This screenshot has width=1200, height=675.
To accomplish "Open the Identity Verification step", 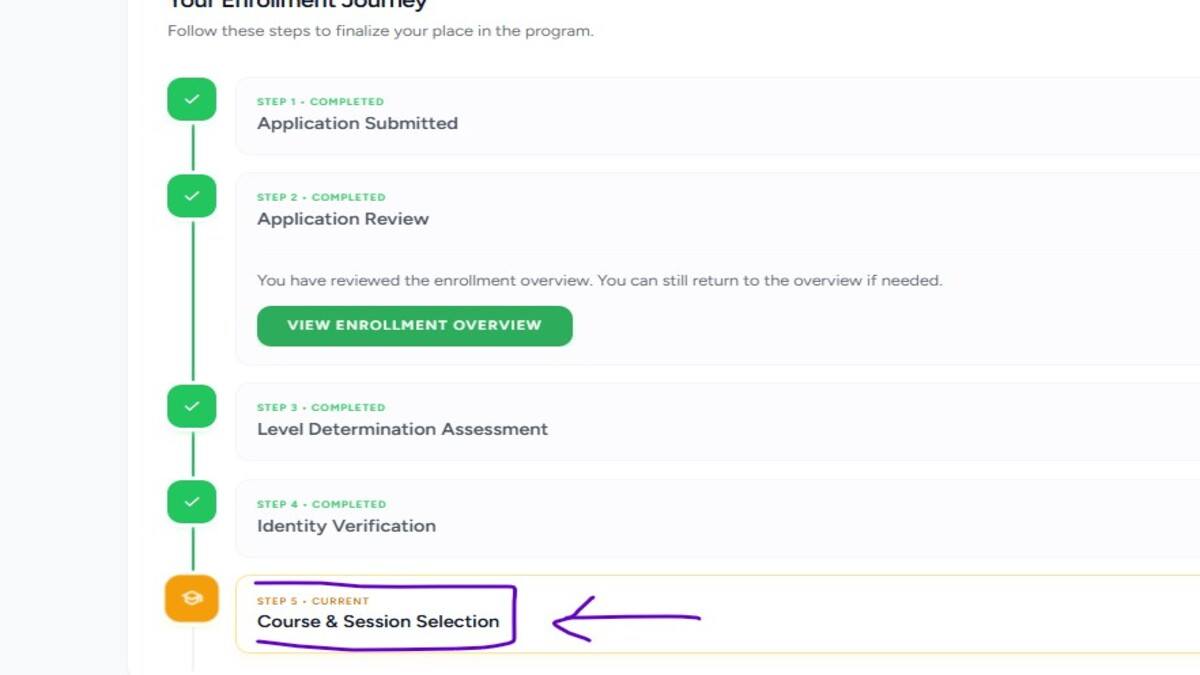I will click(346, 526).
